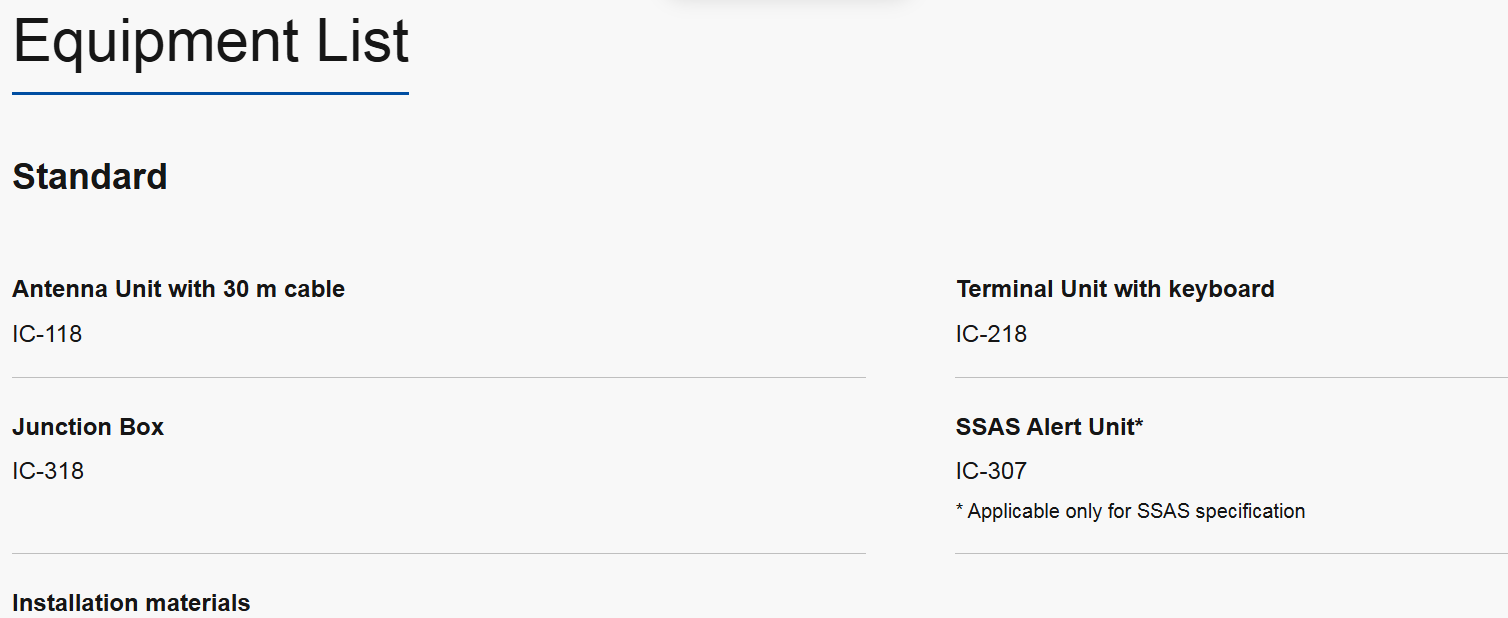Viewport: 1508px width, 618px height.
Task: Click the blue underline below Equipment List
Action: click(x=210, y=94)
